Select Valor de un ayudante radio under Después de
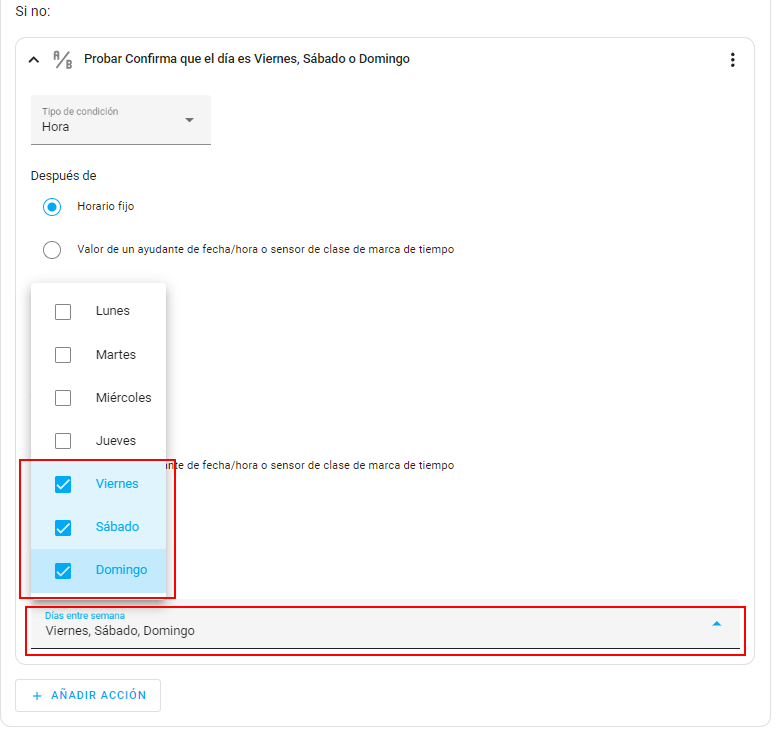The width and height of the screenshot is (782, 734). pyautogui.click(x=52, y=250)
